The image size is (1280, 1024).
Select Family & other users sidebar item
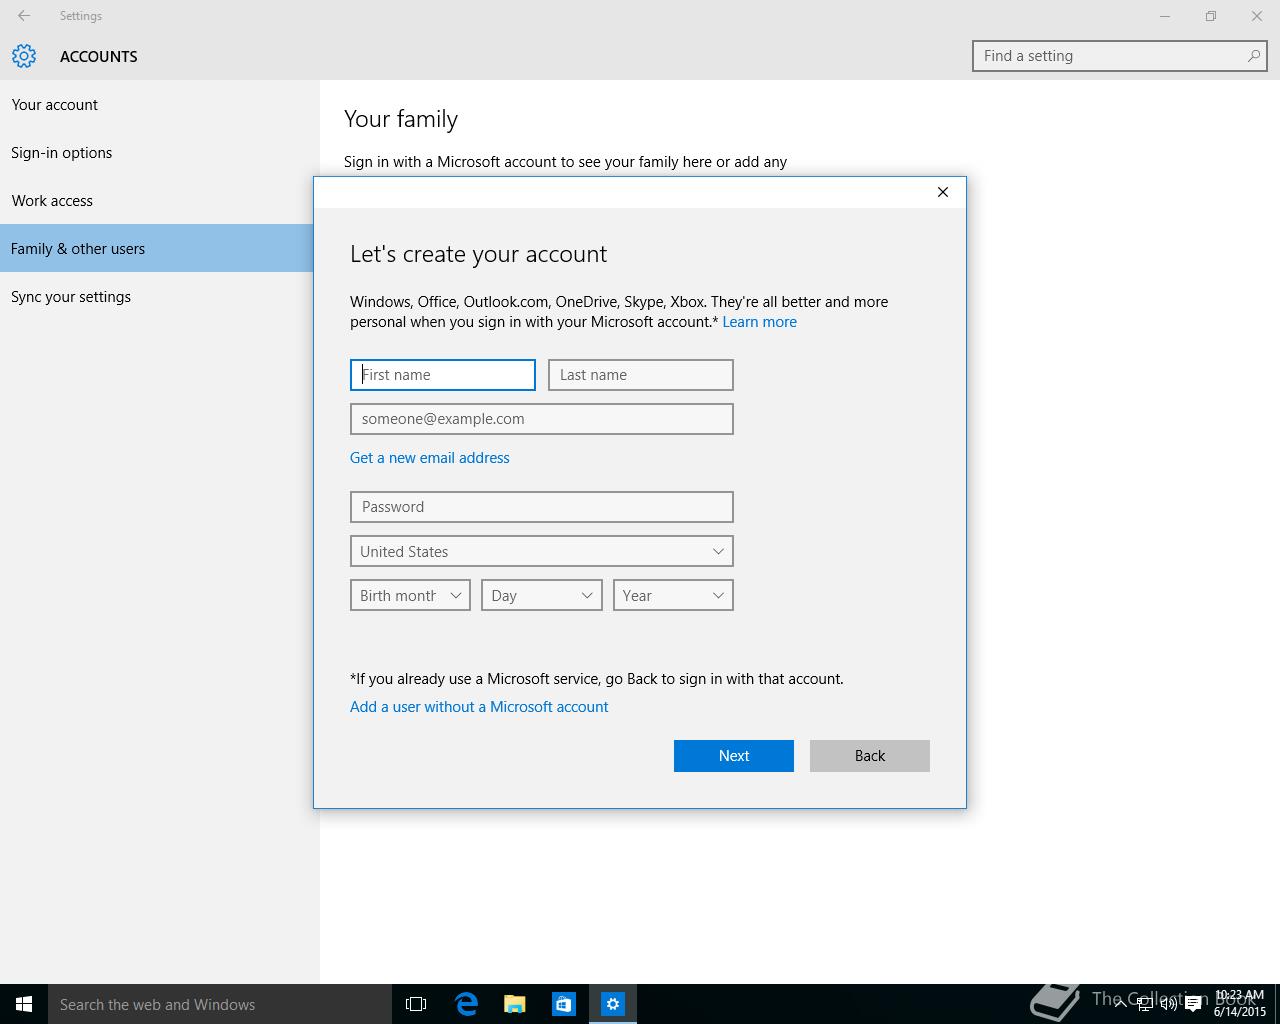157,248
